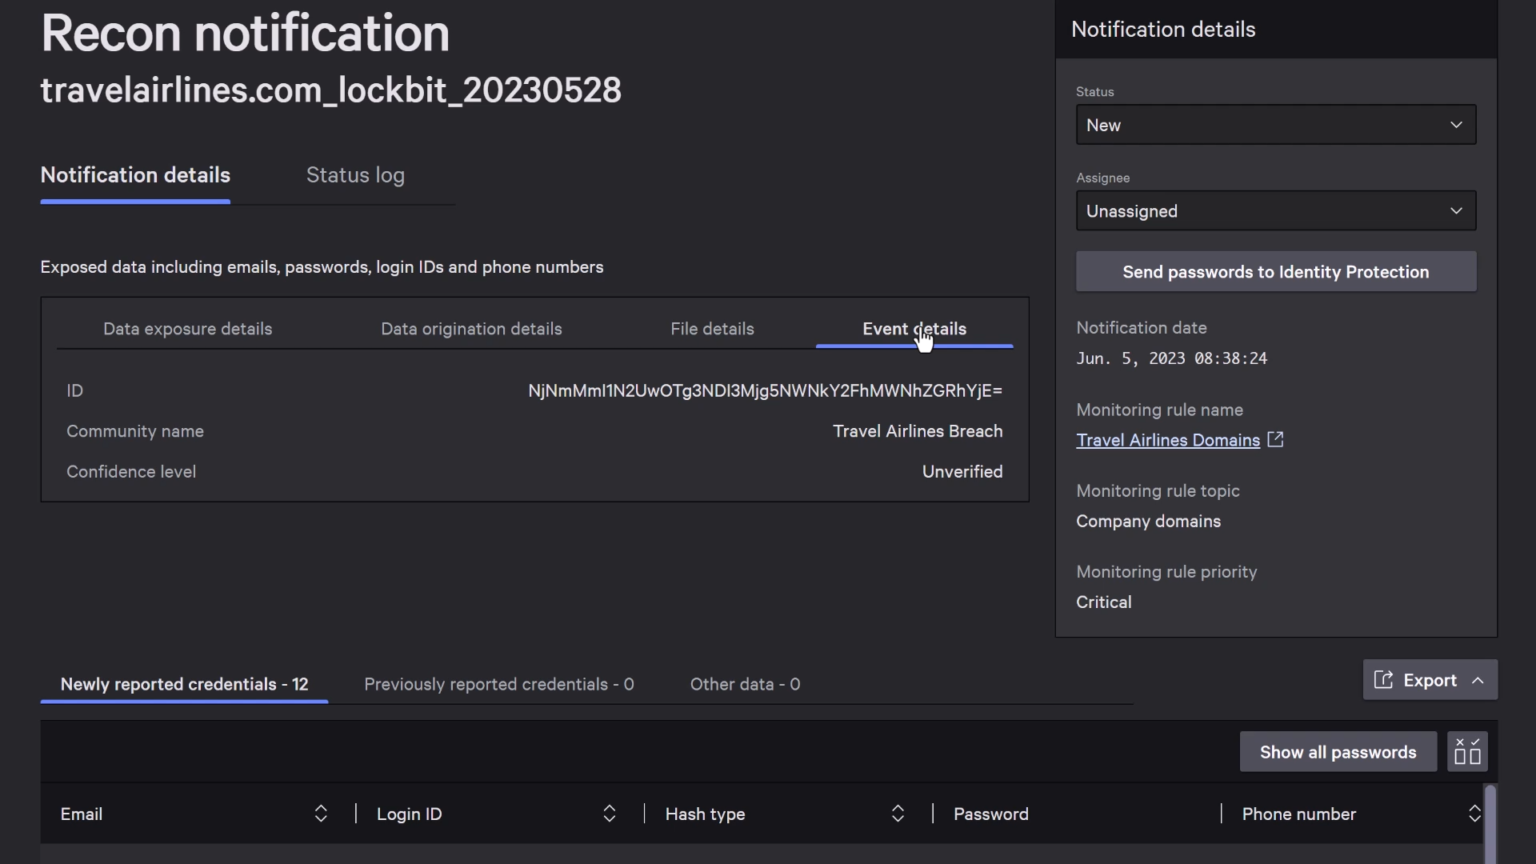Click Send passwords to Identity Protection
The height and width of the screenshot is (864, 1536).
1276,271
